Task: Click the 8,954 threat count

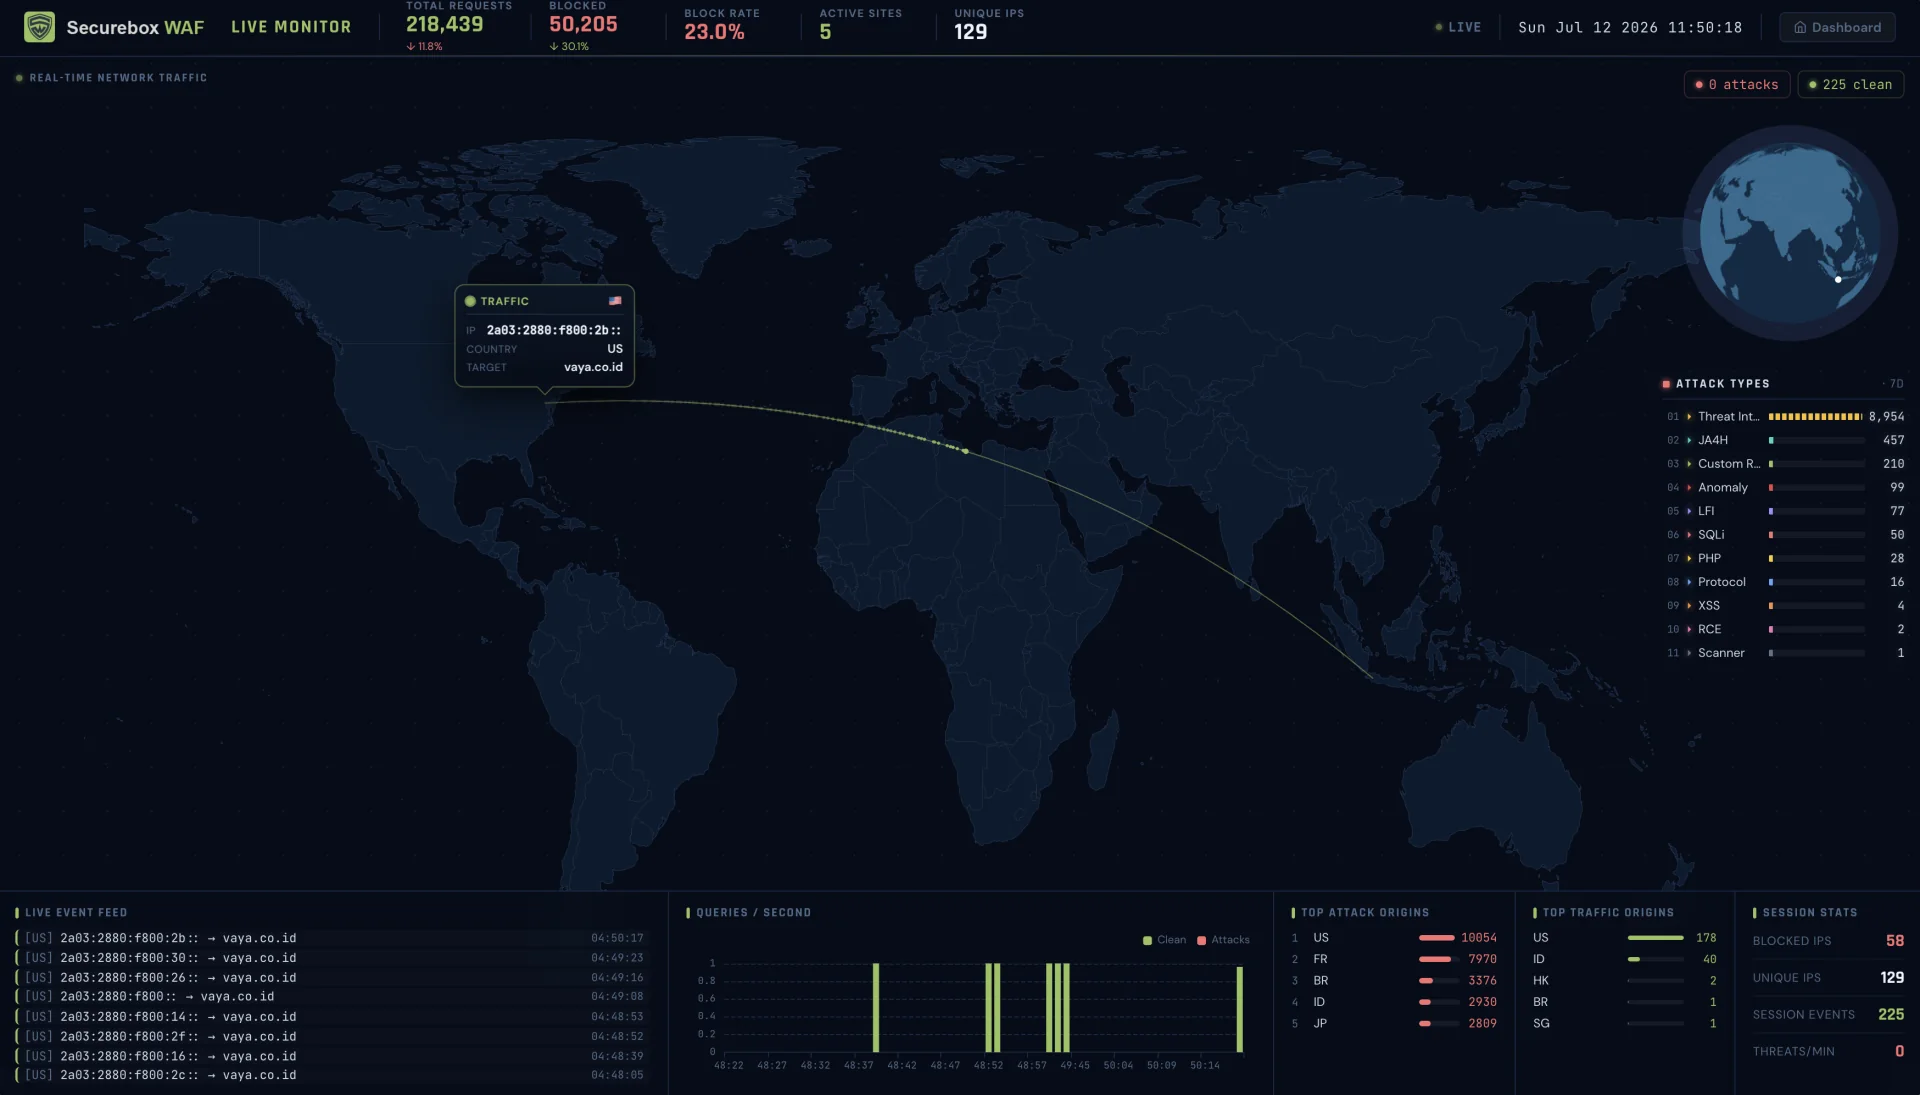Action: [1886, 417]
